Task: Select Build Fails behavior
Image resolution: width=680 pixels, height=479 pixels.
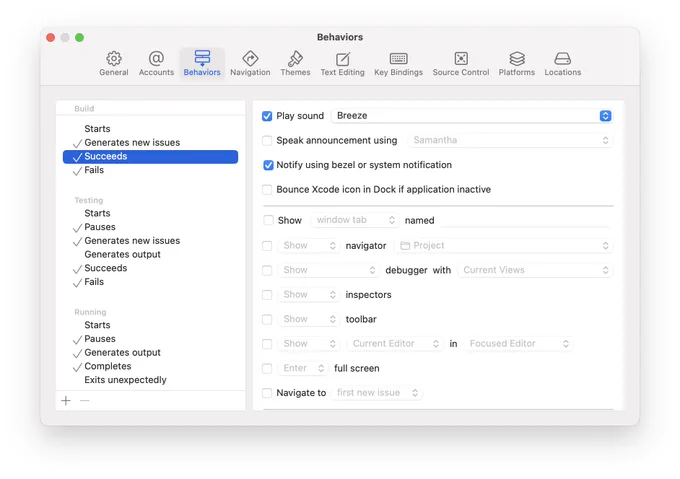Action: tap(150, 170)
